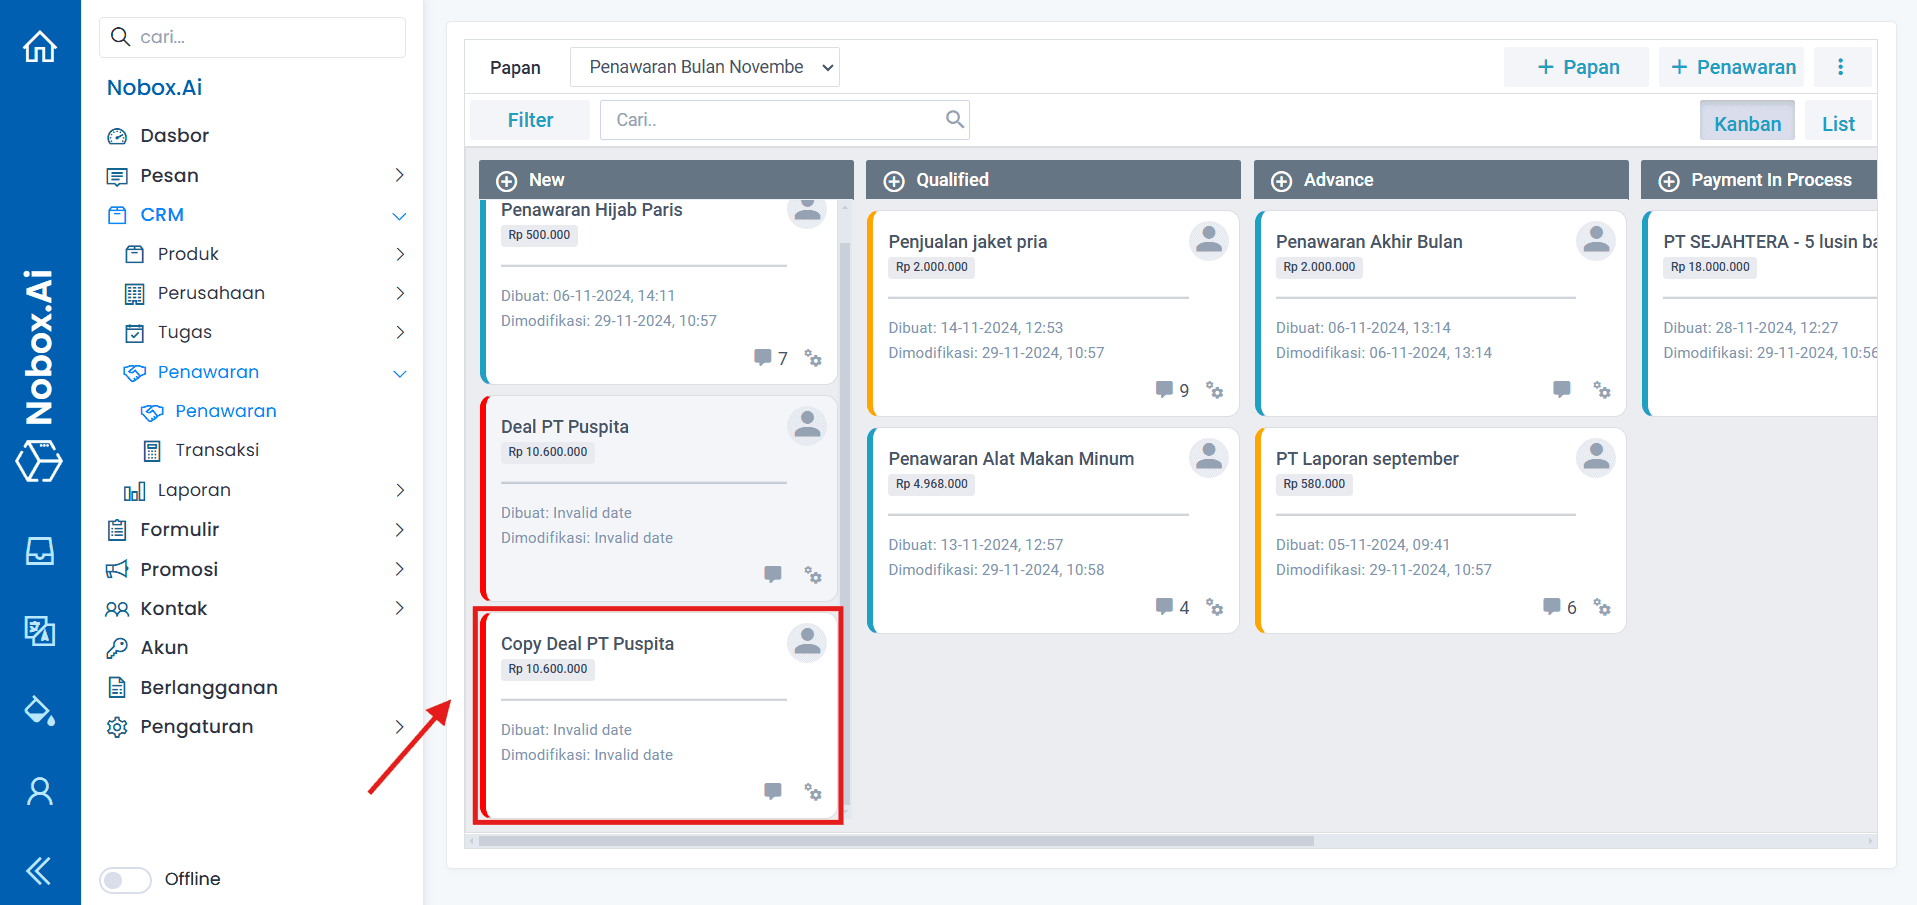
Task: Click the plus icon on the New column header
Action: click(x=505, y=180)
